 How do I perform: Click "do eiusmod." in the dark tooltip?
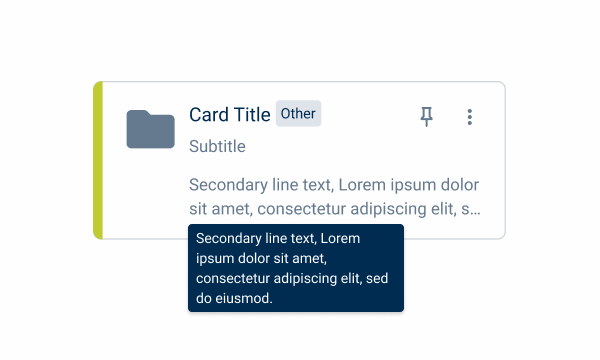pyautogui.click(x=234, y=298)
